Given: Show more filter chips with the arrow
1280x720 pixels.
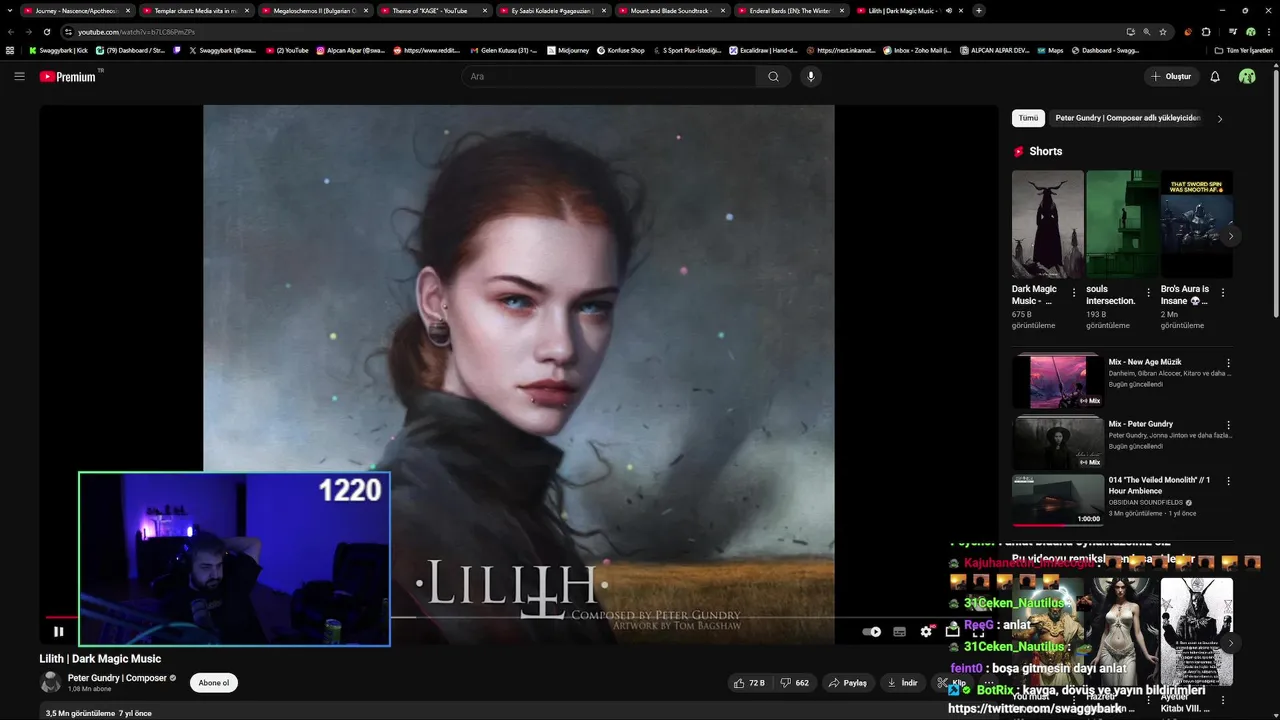Looking at the screenshot, I should tap(1220, 118).
